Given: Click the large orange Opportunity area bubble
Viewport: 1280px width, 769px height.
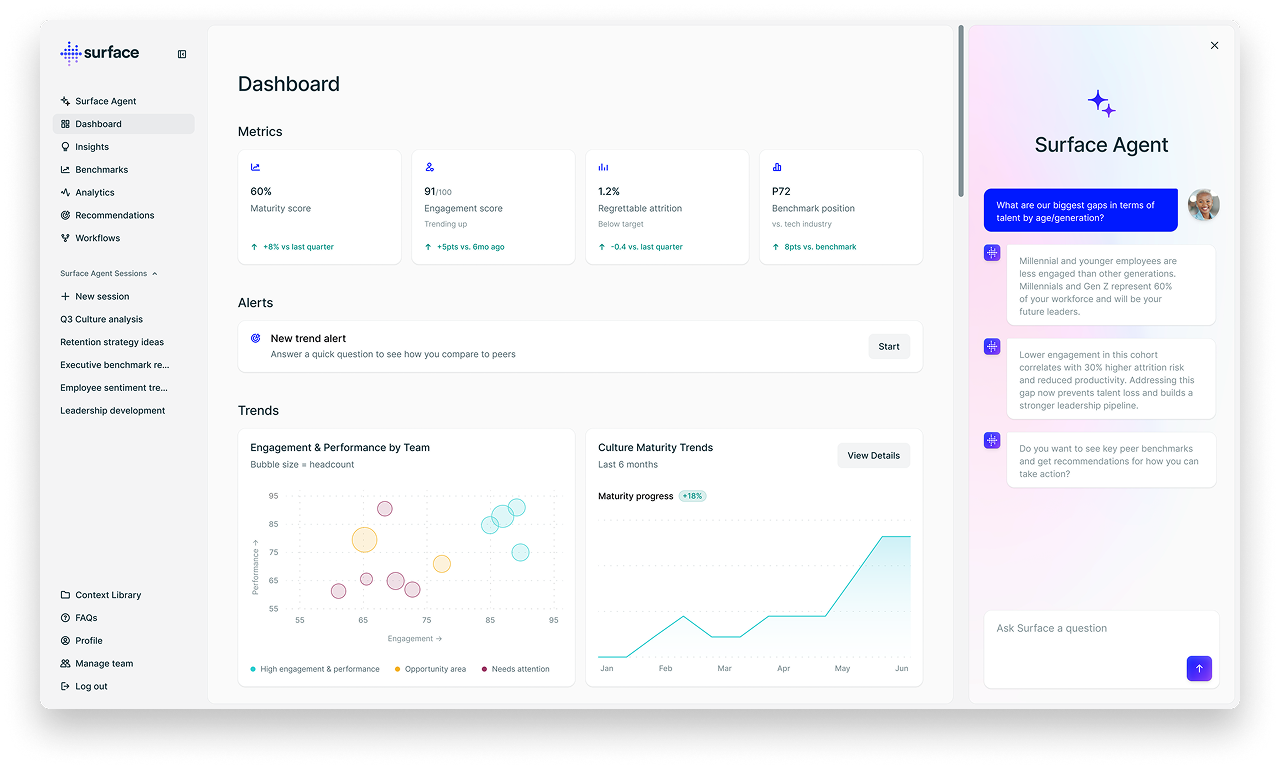Looking at the screenshot, I should (364, 540).
